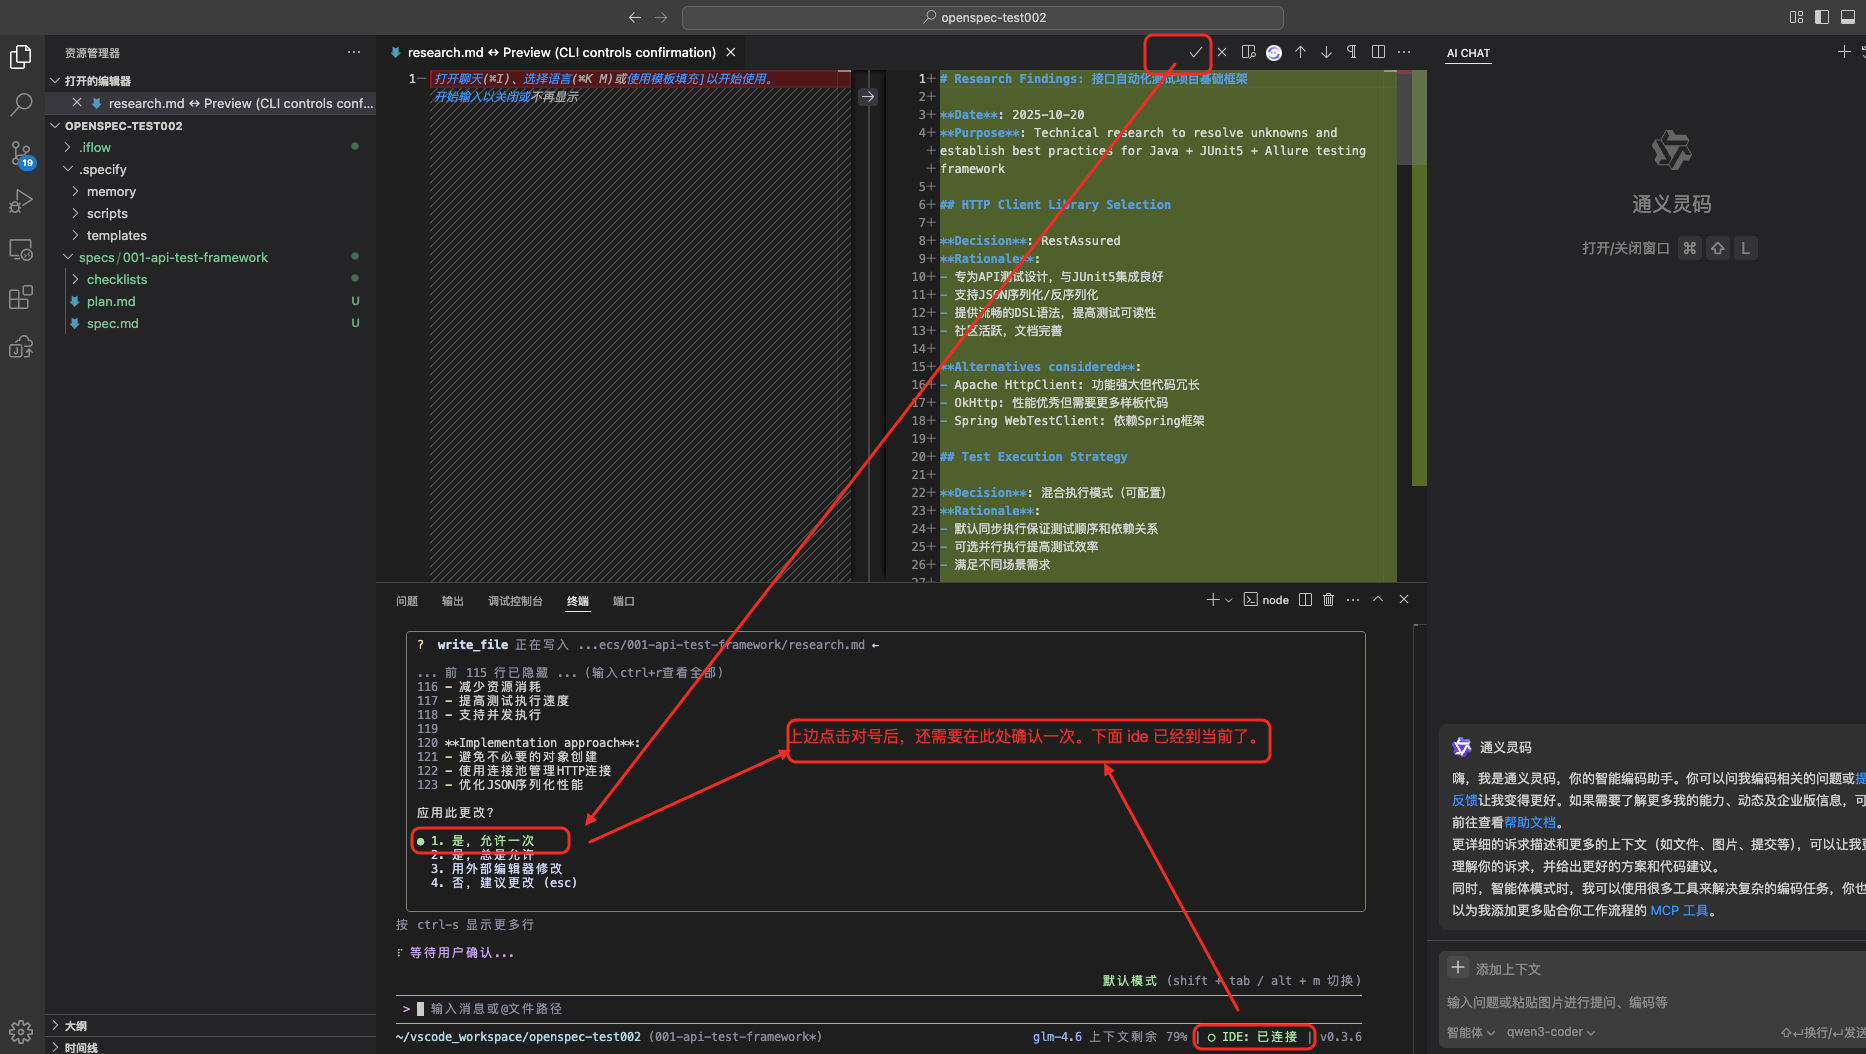The width and height of the screenshot is (1866, 1054).
Task: Click the trash icon to kill terminal
Action: pos(1328,600)
